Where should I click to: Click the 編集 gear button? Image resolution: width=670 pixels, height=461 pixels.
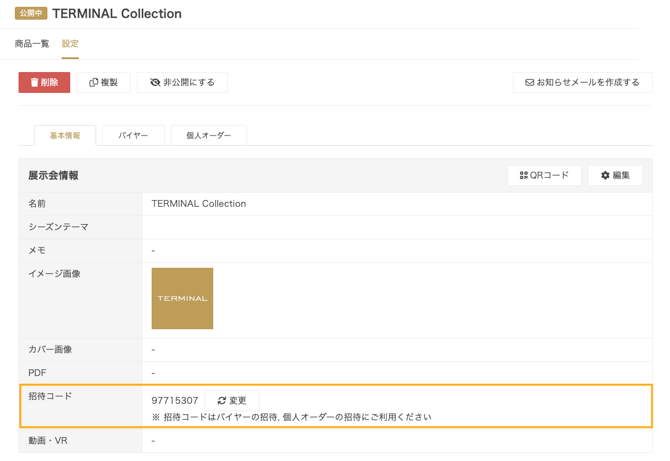[x=615, y=175]
